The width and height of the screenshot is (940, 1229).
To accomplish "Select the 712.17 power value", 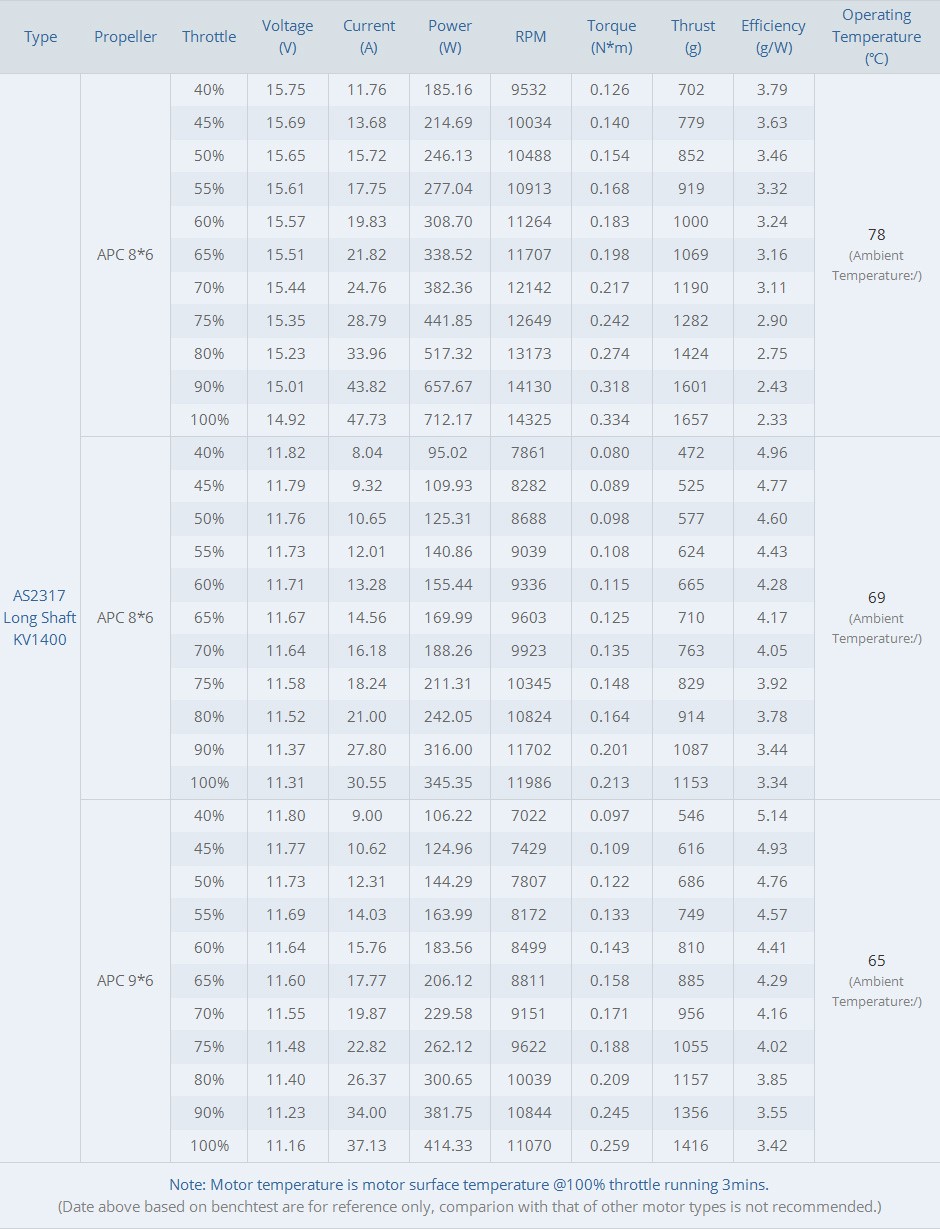I will pos(449,420).
